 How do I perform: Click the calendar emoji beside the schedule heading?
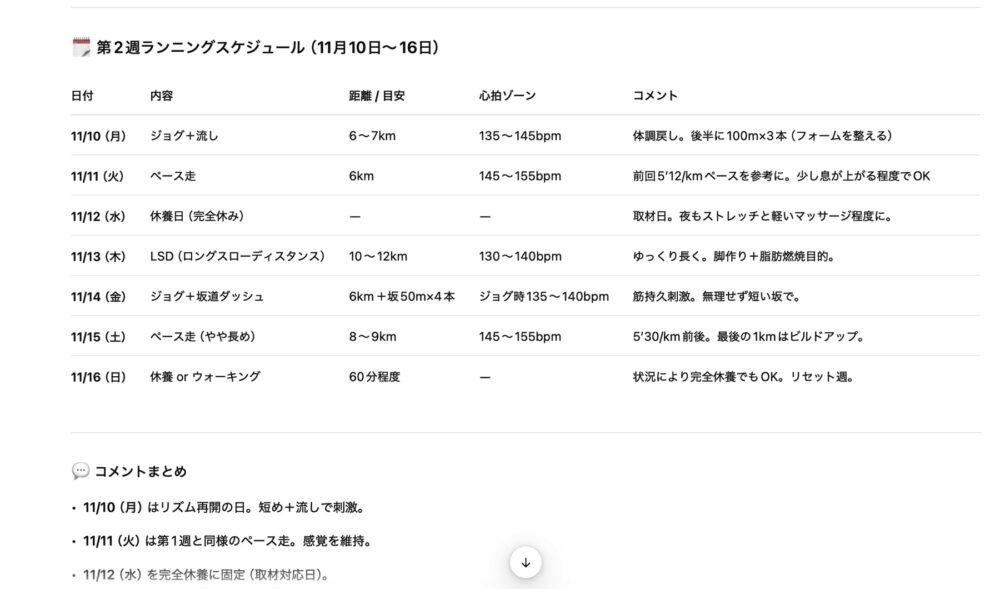[x=82, y=47]
